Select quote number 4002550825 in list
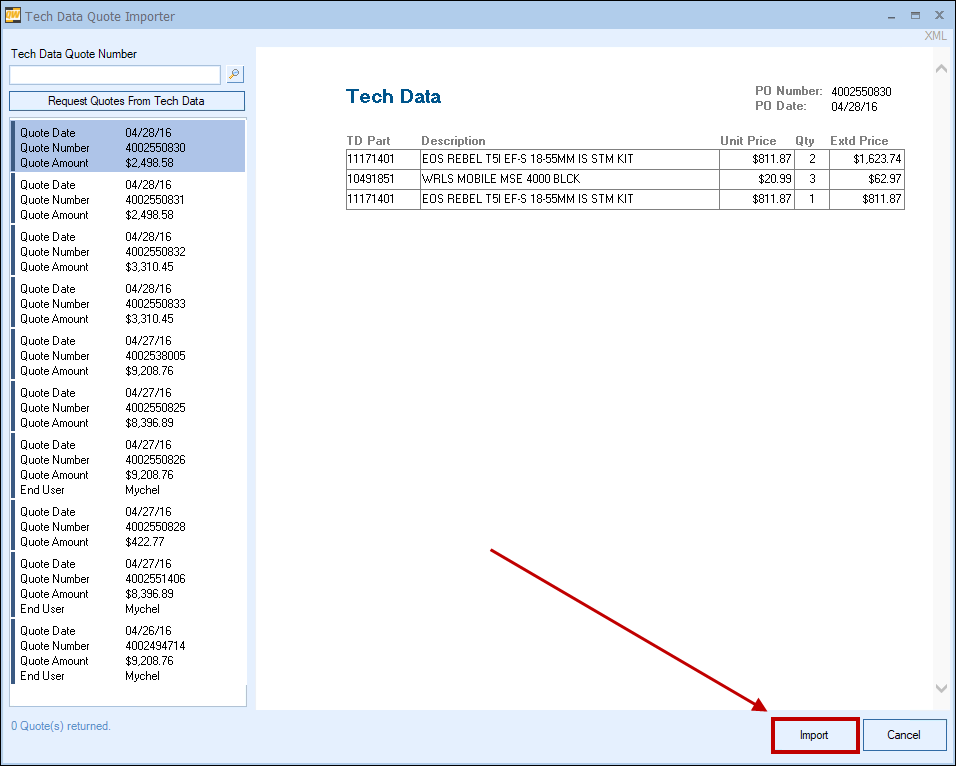The height and width of the screenshot is (766, 956). coord(128,407)
